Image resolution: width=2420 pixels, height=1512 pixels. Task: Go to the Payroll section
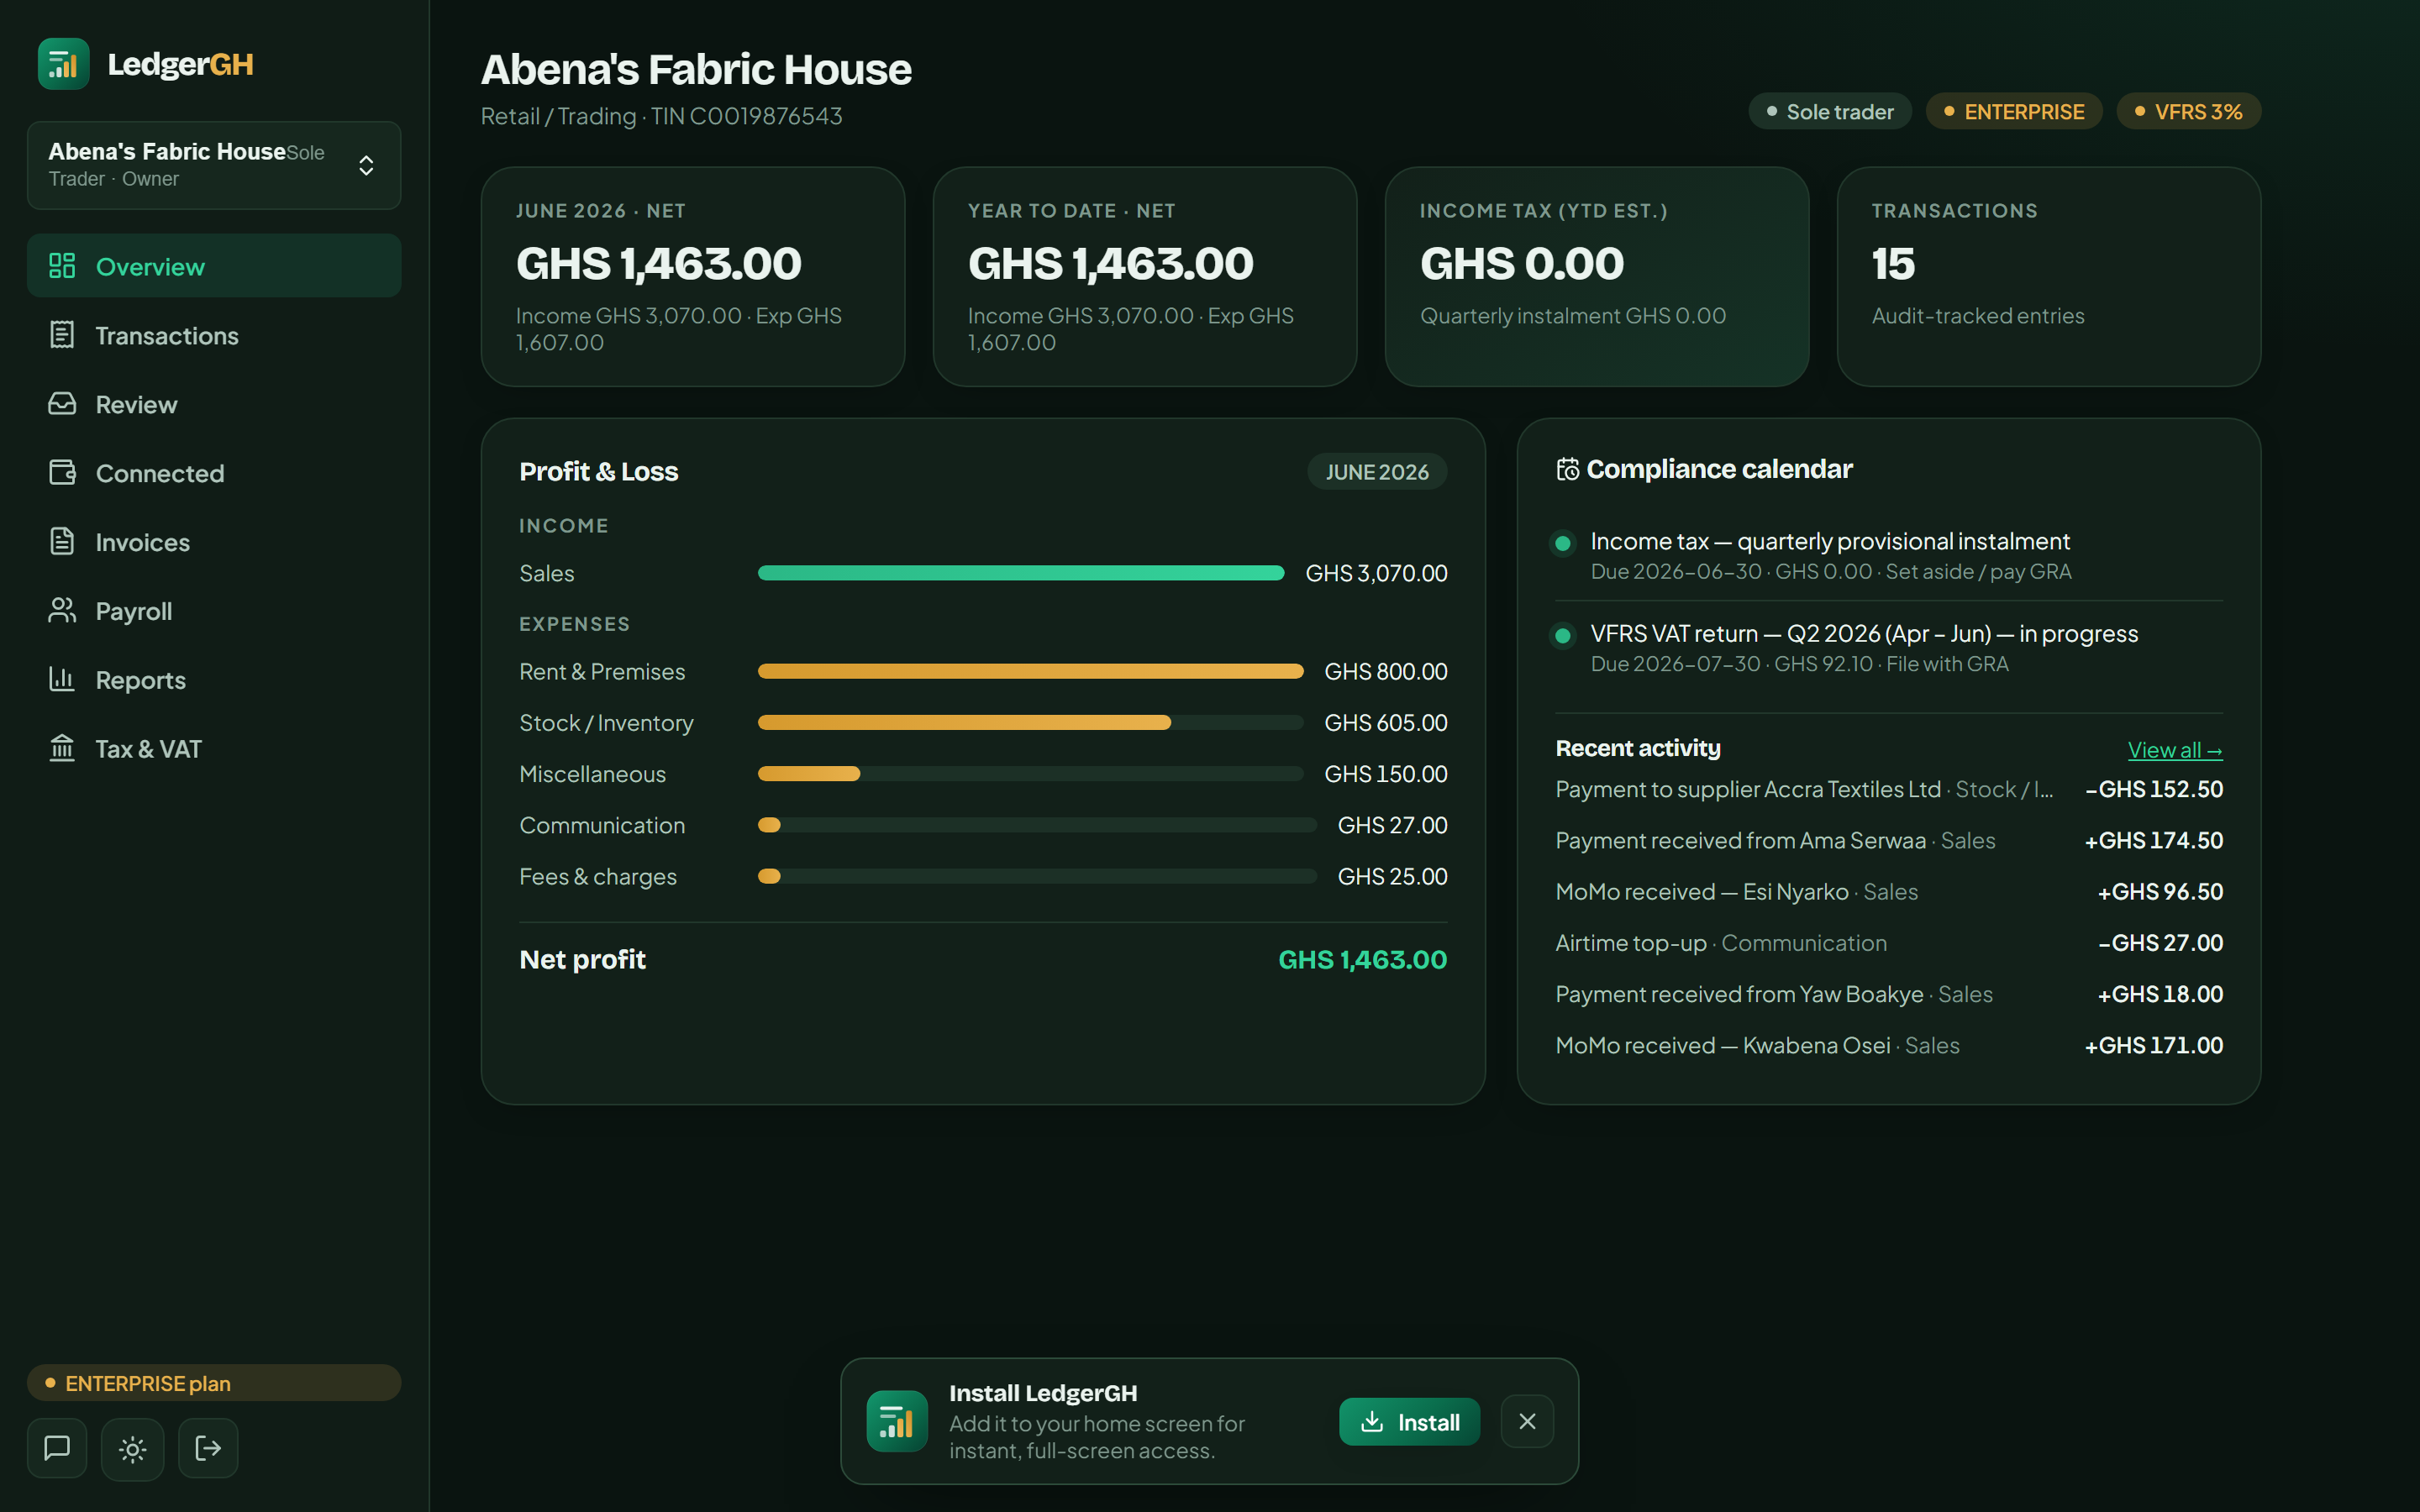[x=214, y=610]
